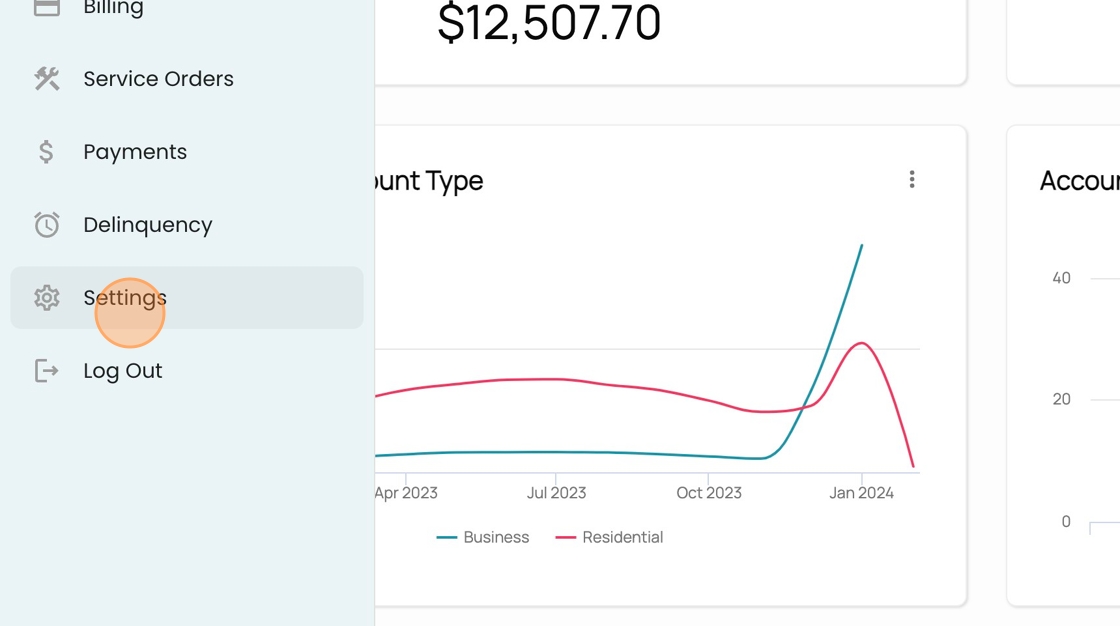This screenshot has height=626, width=1120.
Task: Click the Service Orders tools icon
Action: pos(46,79)
